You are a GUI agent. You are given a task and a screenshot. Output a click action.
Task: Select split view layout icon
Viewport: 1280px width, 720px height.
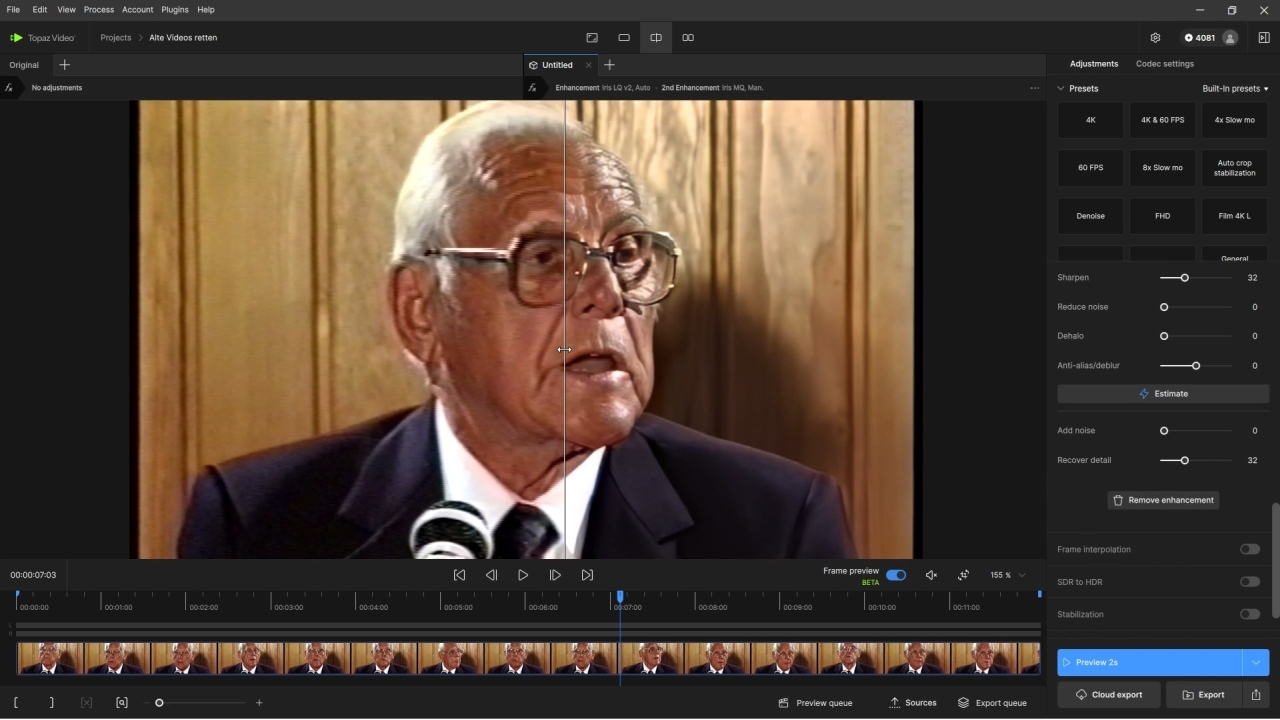tap(656, 38)
